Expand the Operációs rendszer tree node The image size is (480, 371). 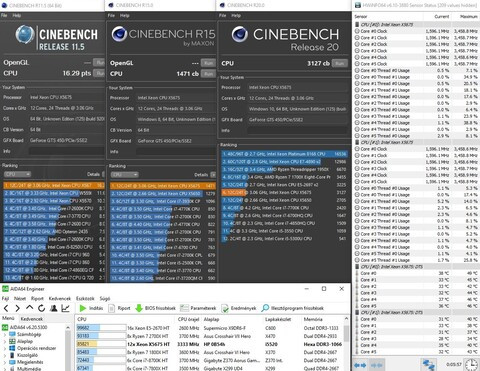click(4, 348)
